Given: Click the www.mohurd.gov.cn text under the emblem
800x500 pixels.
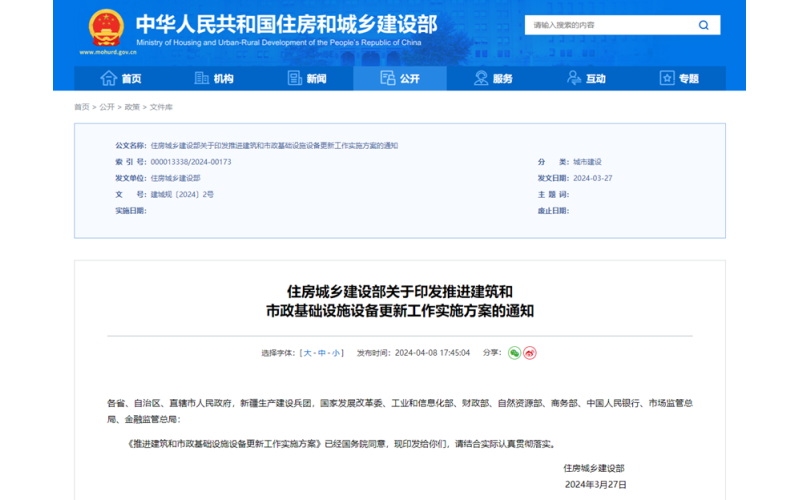Looking at the screenshot, I should pos(108,52).
